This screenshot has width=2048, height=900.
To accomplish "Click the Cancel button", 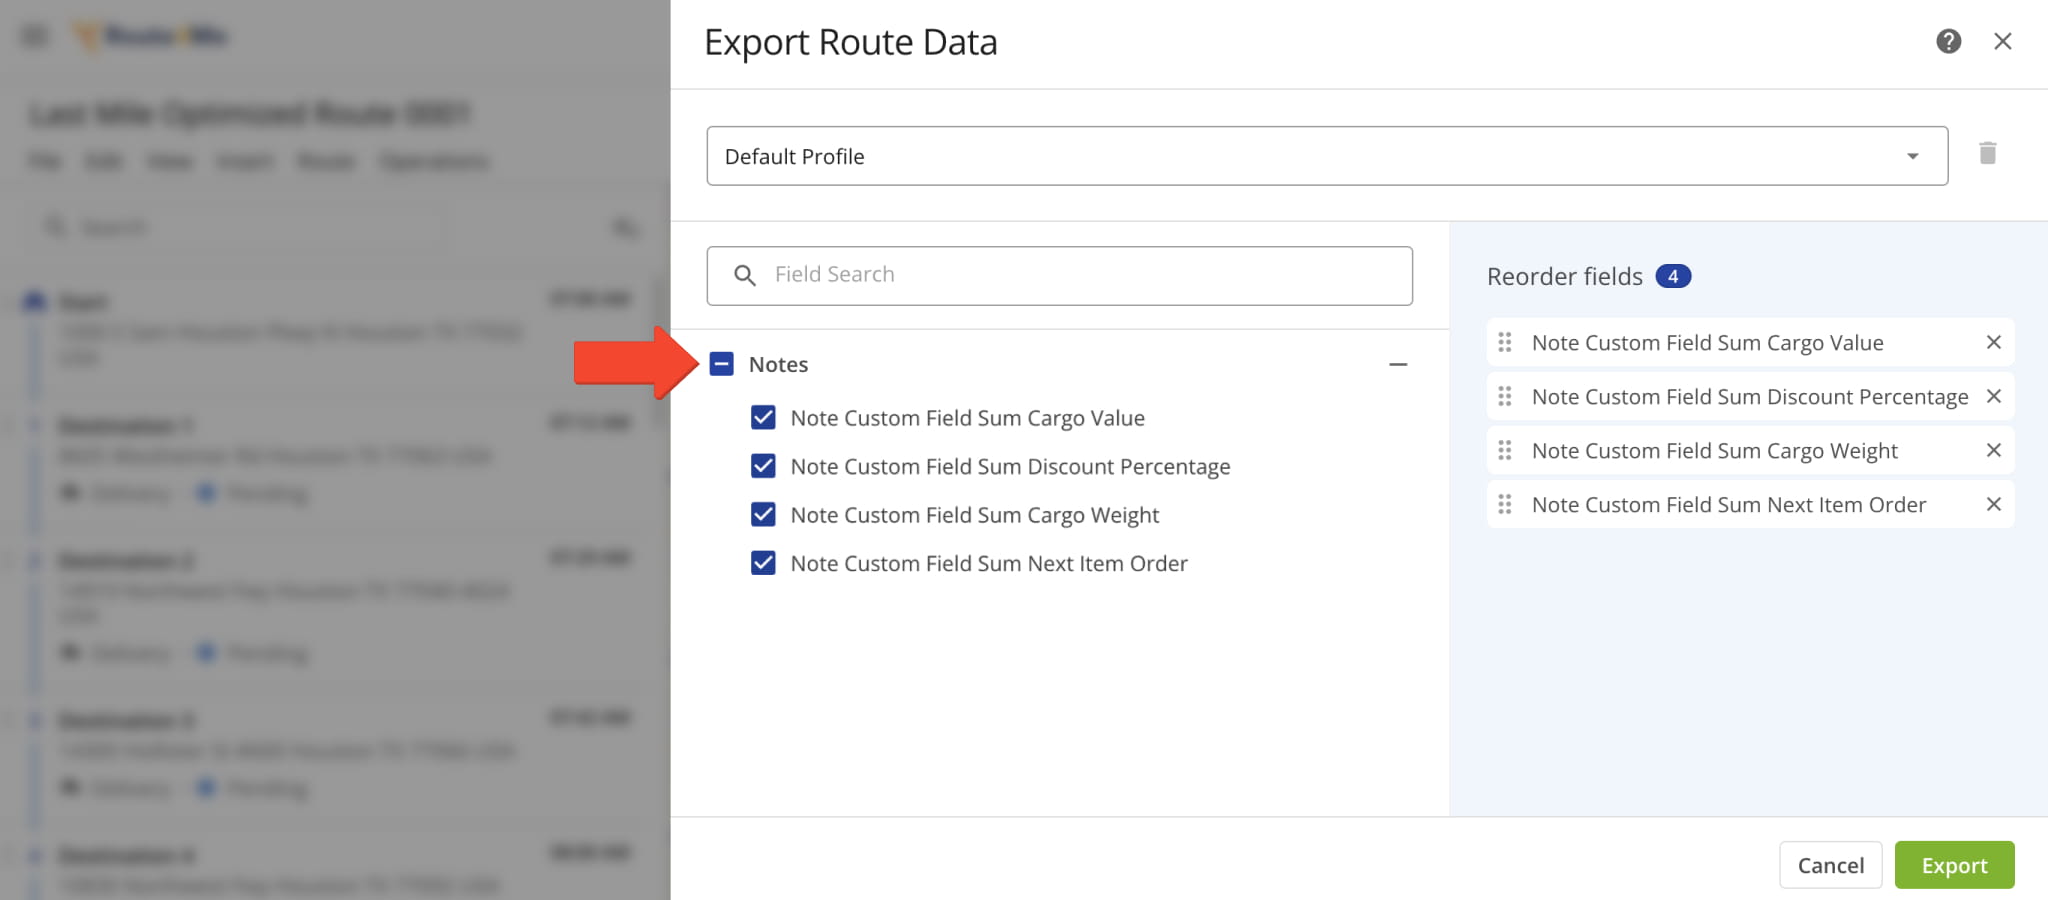I will click(x=1830, y=865).
